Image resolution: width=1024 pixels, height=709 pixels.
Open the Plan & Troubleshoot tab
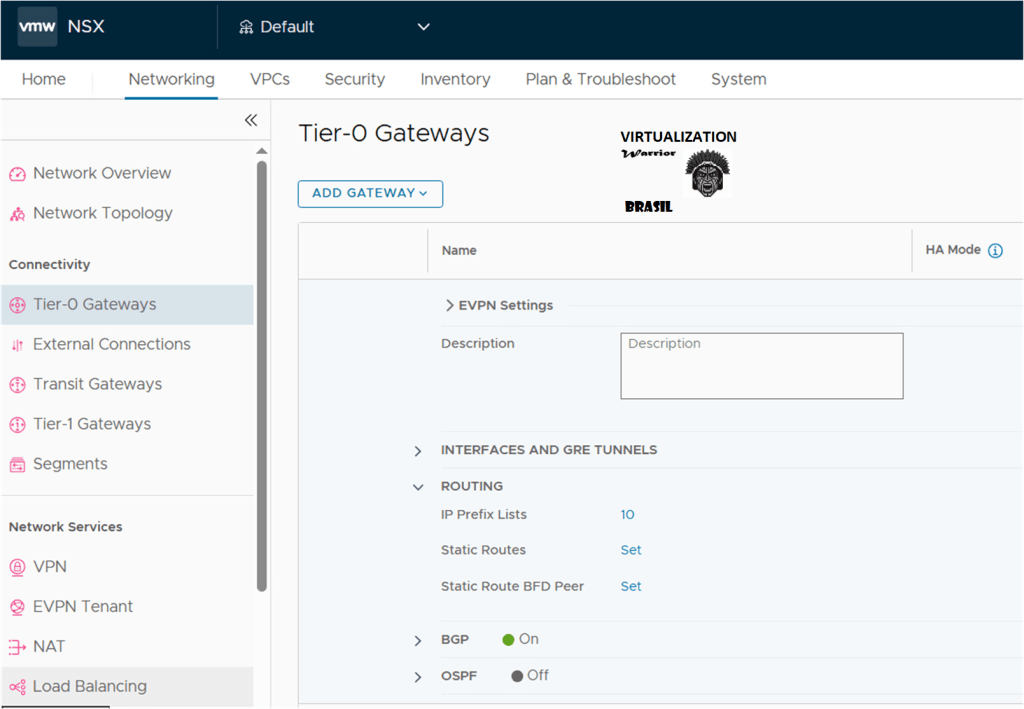click(x=600, y=79)
